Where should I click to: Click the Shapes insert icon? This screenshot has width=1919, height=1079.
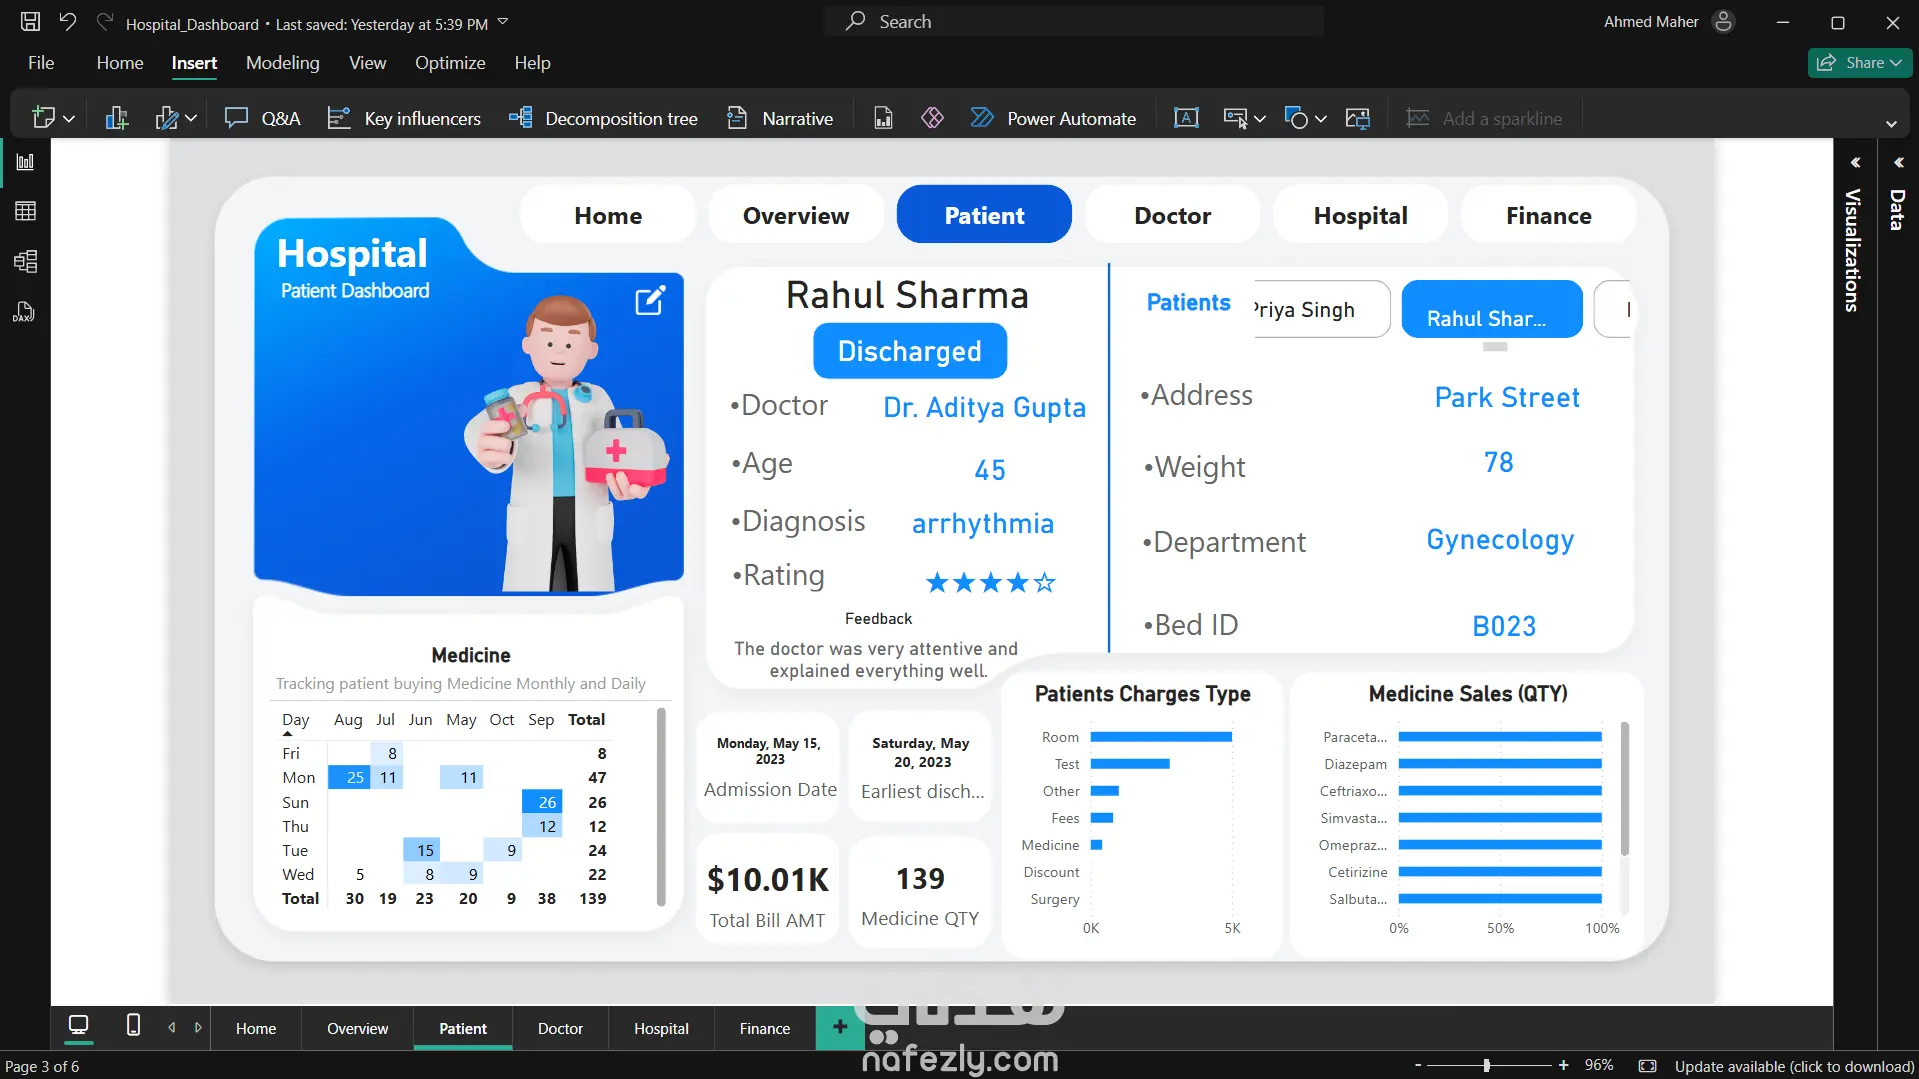[1297, 118]
